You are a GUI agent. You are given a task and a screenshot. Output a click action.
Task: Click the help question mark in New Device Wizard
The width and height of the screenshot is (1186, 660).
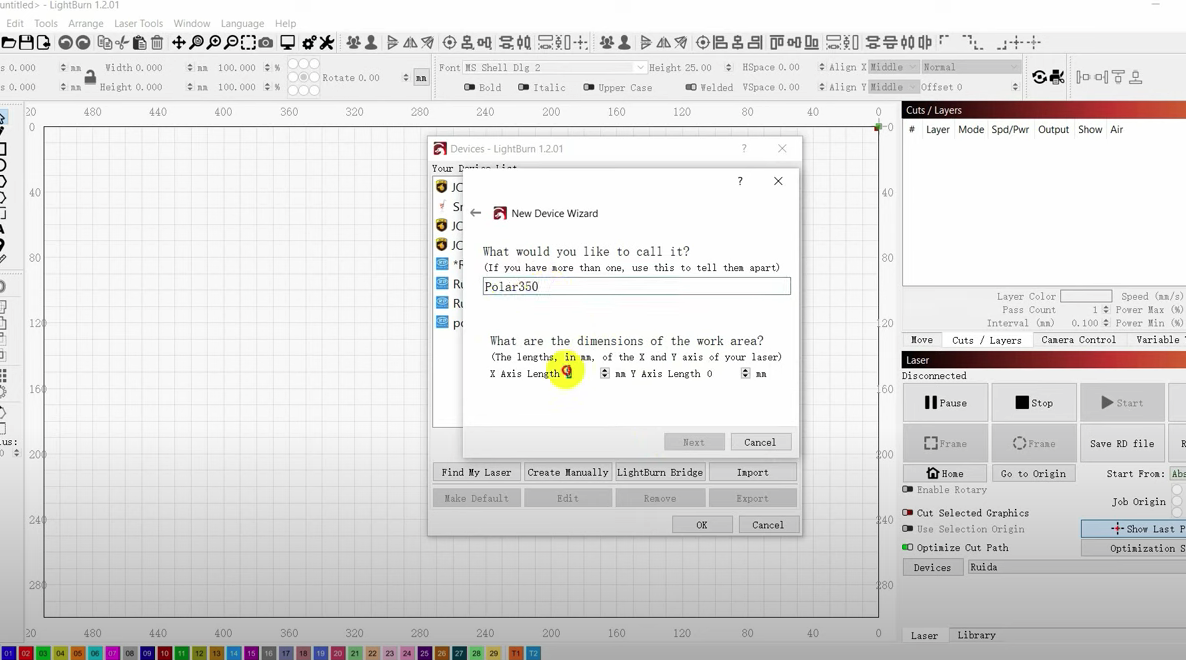tap(740, 181)
